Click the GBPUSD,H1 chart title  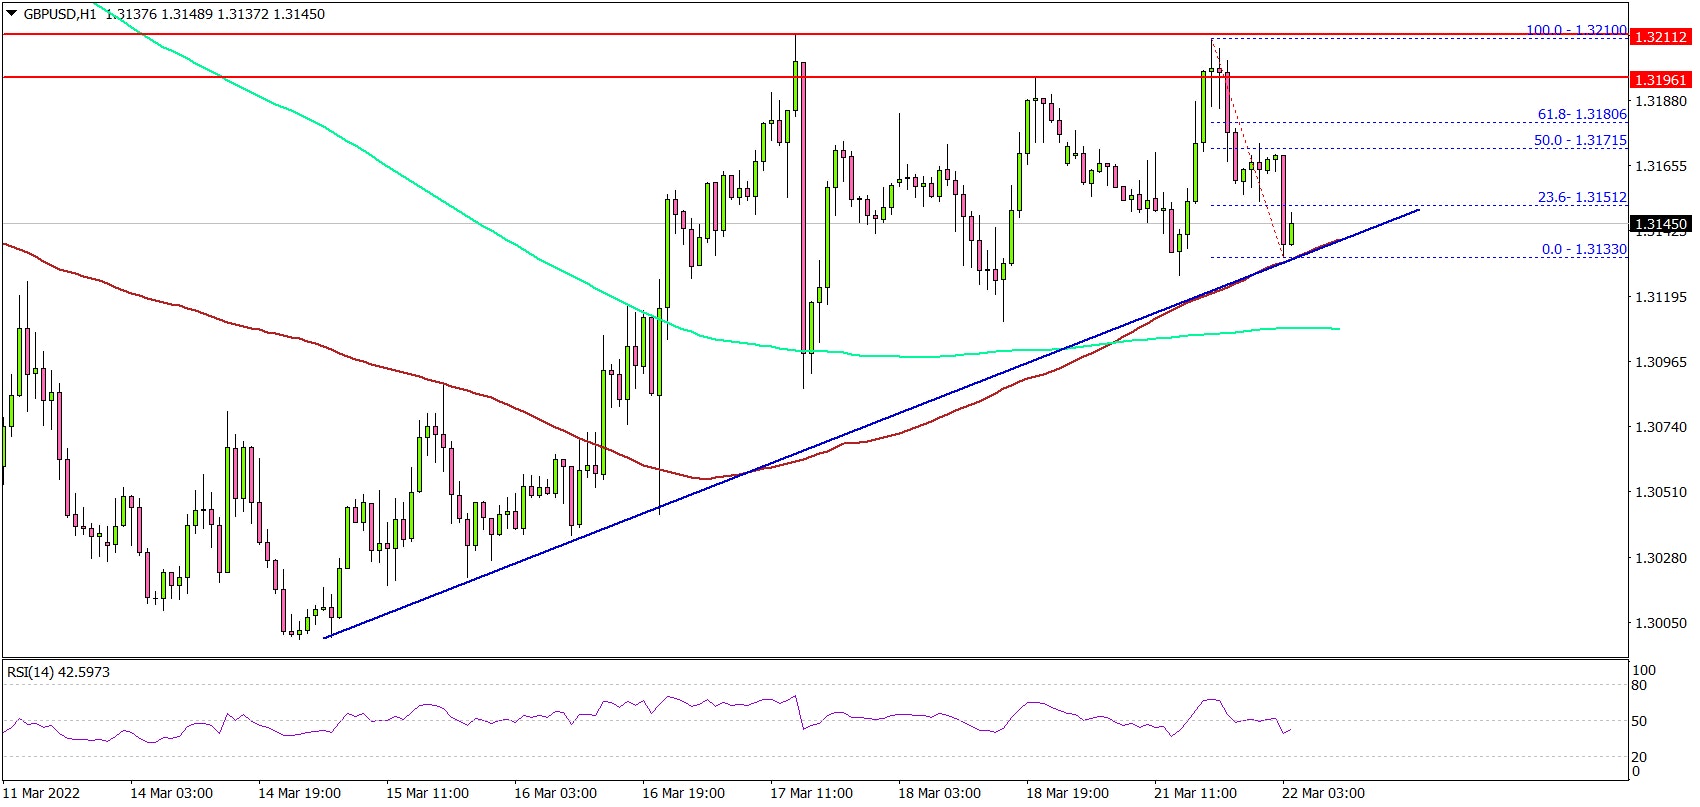click(59, 14)
